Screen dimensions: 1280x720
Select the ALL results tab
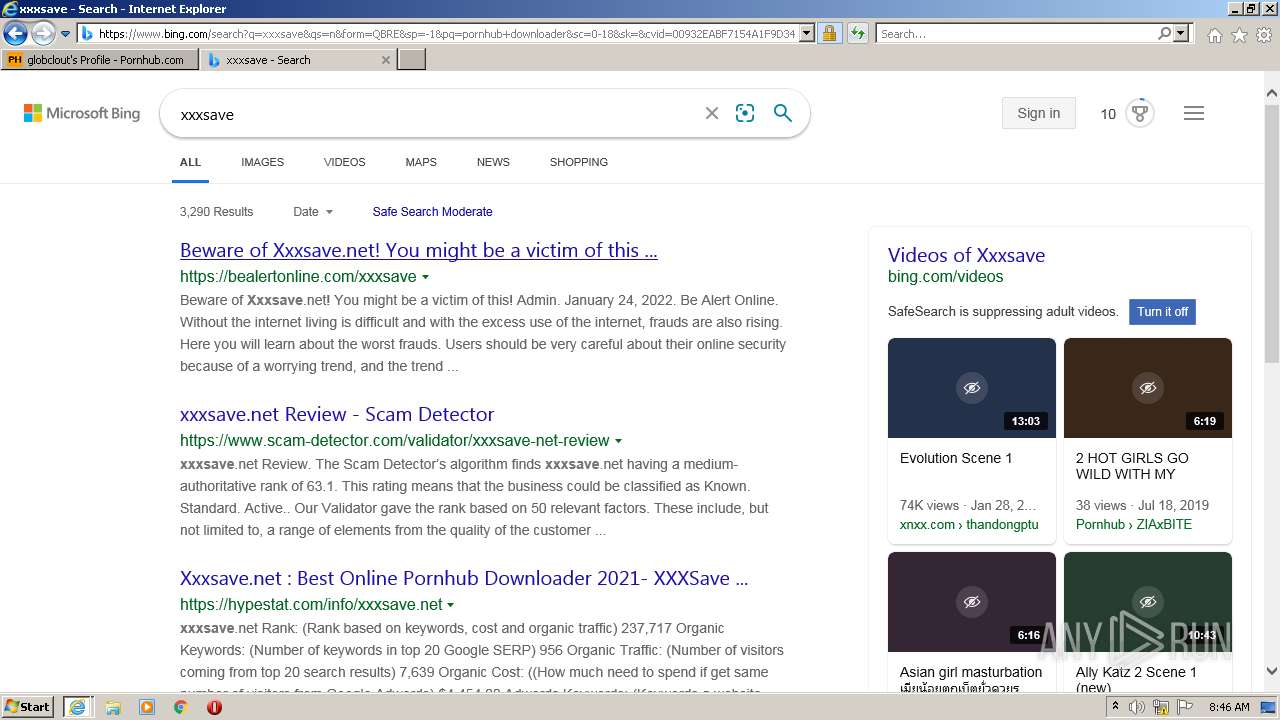(x=190, y=162)
